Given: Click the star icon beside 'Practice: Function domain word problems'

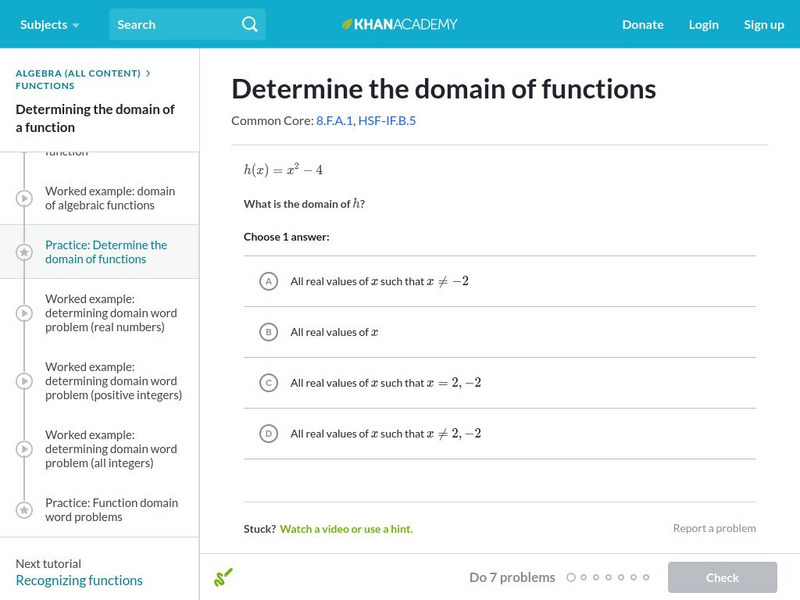Looking at the screenshot, I should 24,510.
